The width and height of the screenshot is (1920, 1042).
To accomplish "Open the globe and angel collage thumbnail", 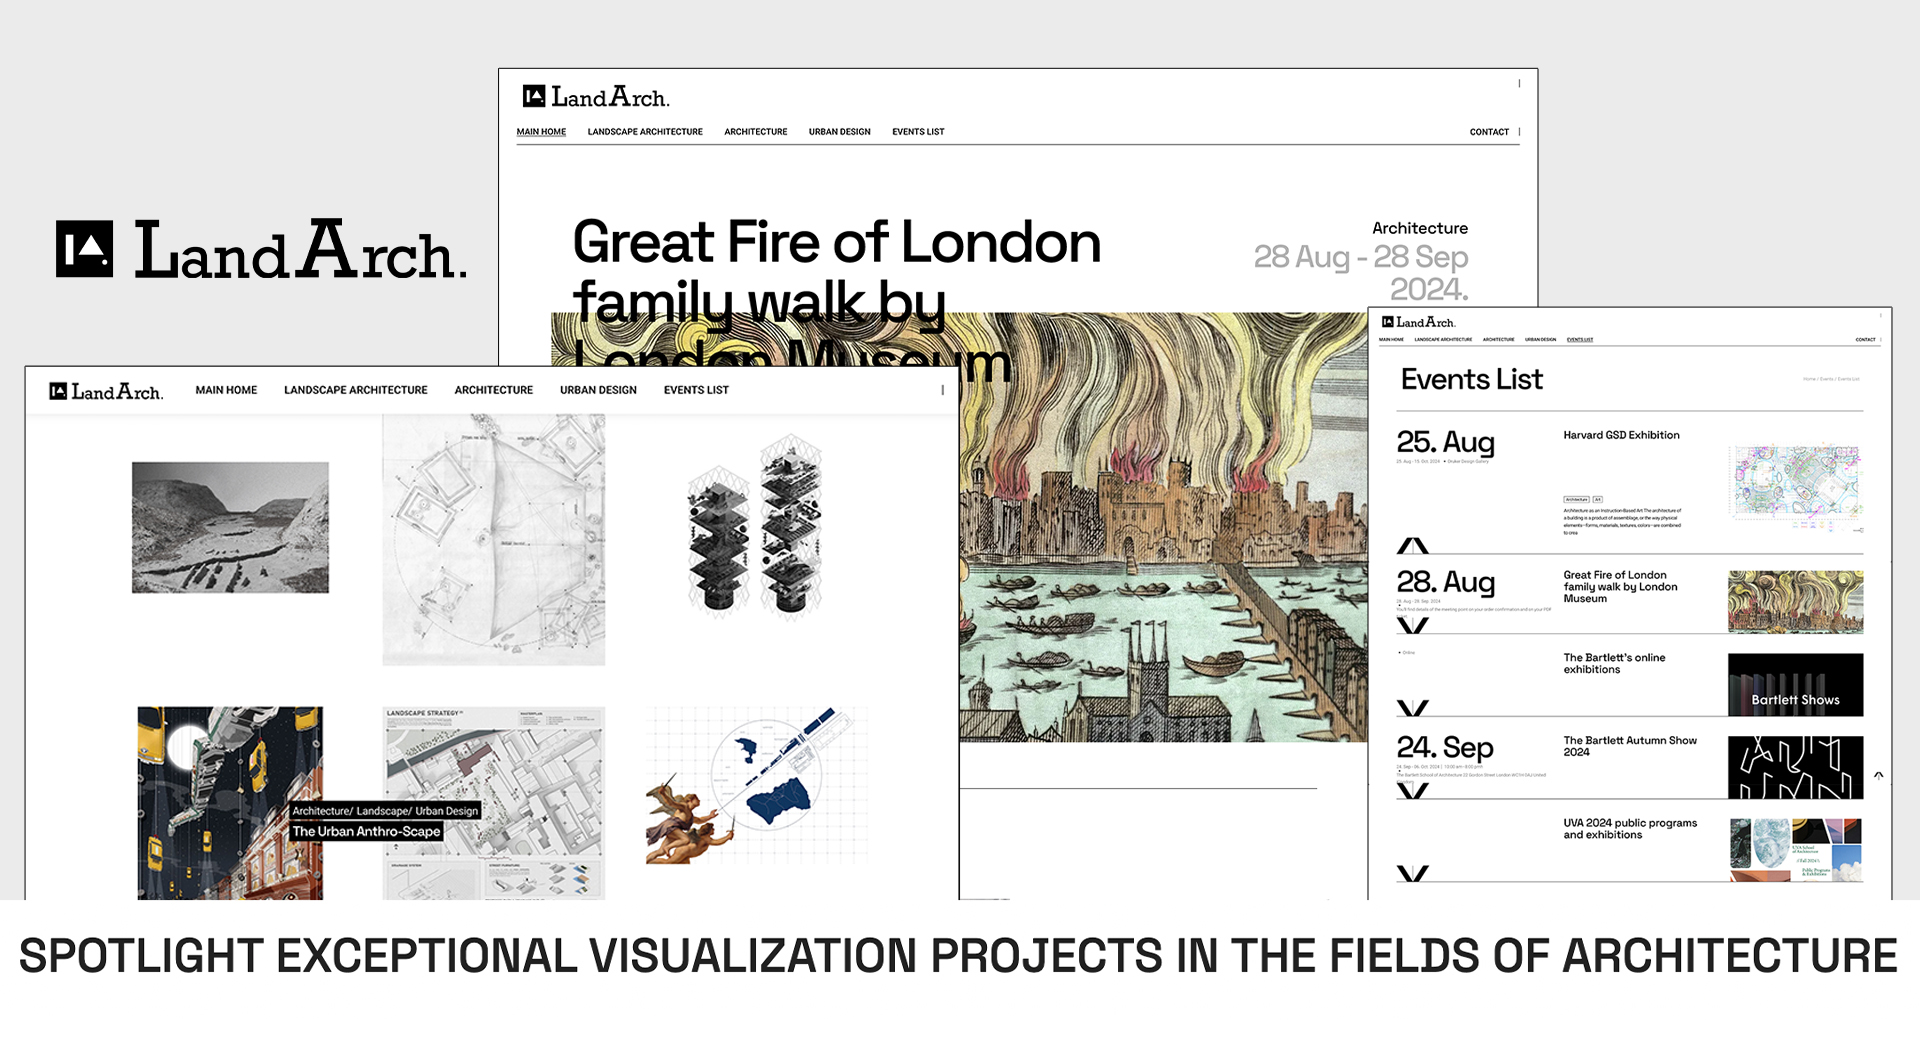I will (757, 785).
